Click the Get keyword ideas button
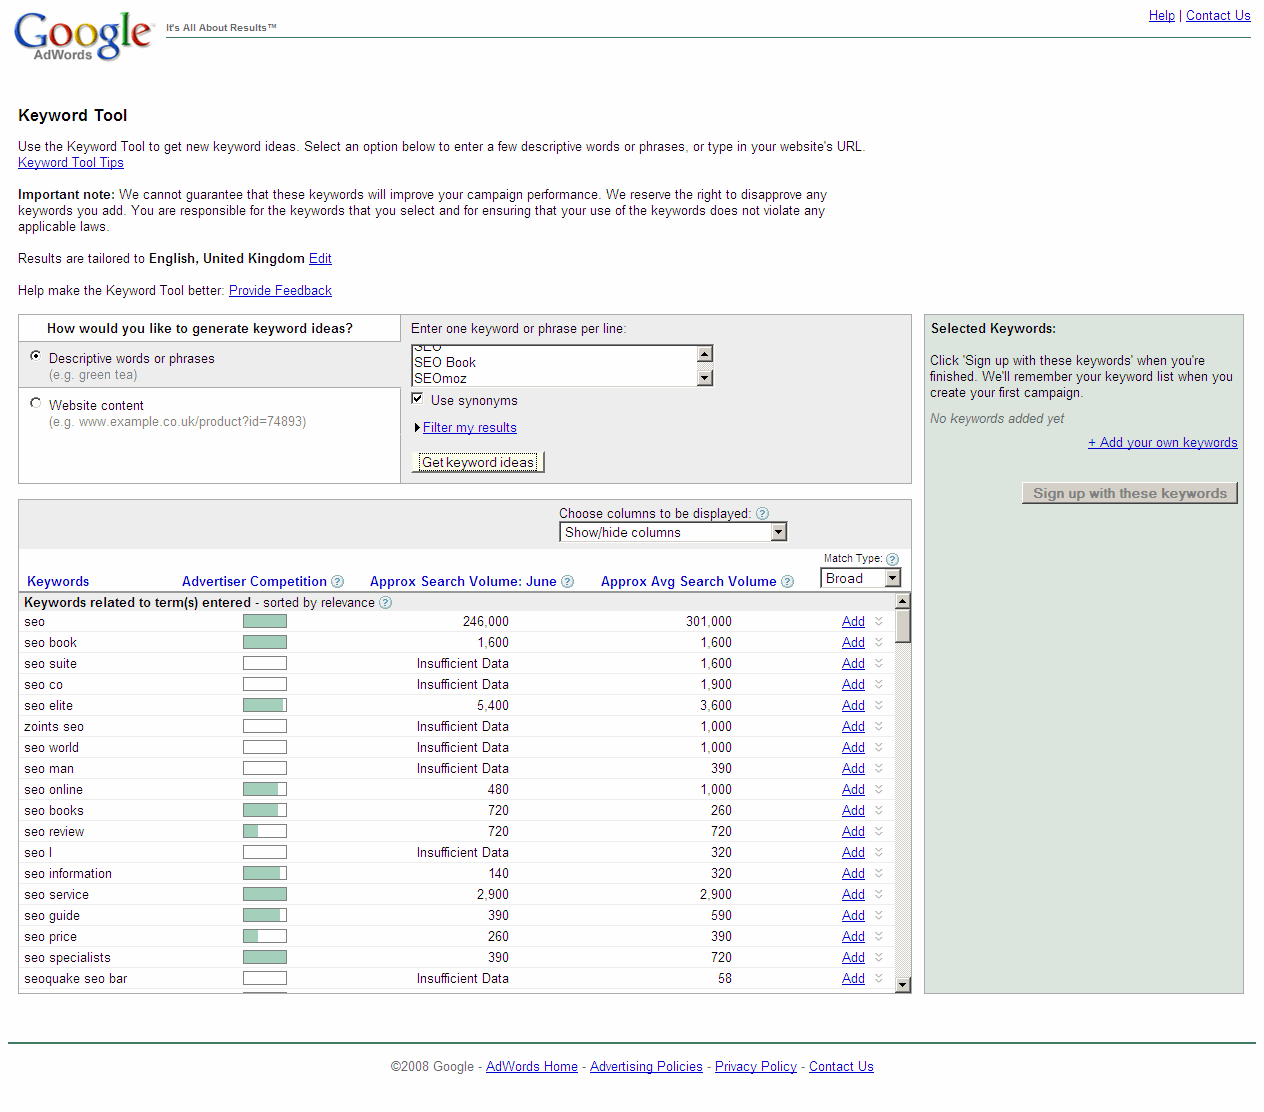This screenshot has width=1264, height=1112. [477, 462]
